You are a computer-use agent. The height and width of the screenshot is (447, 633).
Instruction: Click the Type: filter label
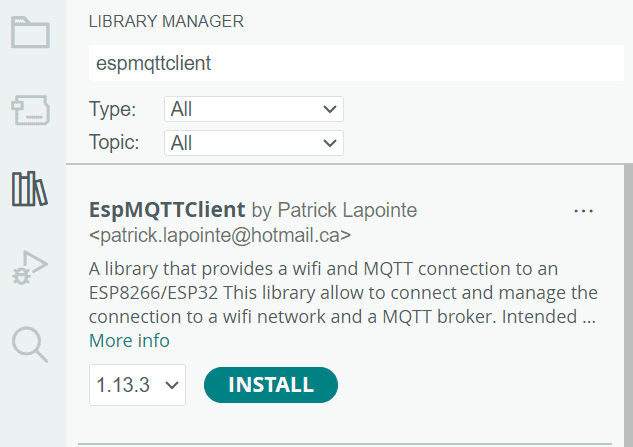pyautogui.click(x=113, y=109)
